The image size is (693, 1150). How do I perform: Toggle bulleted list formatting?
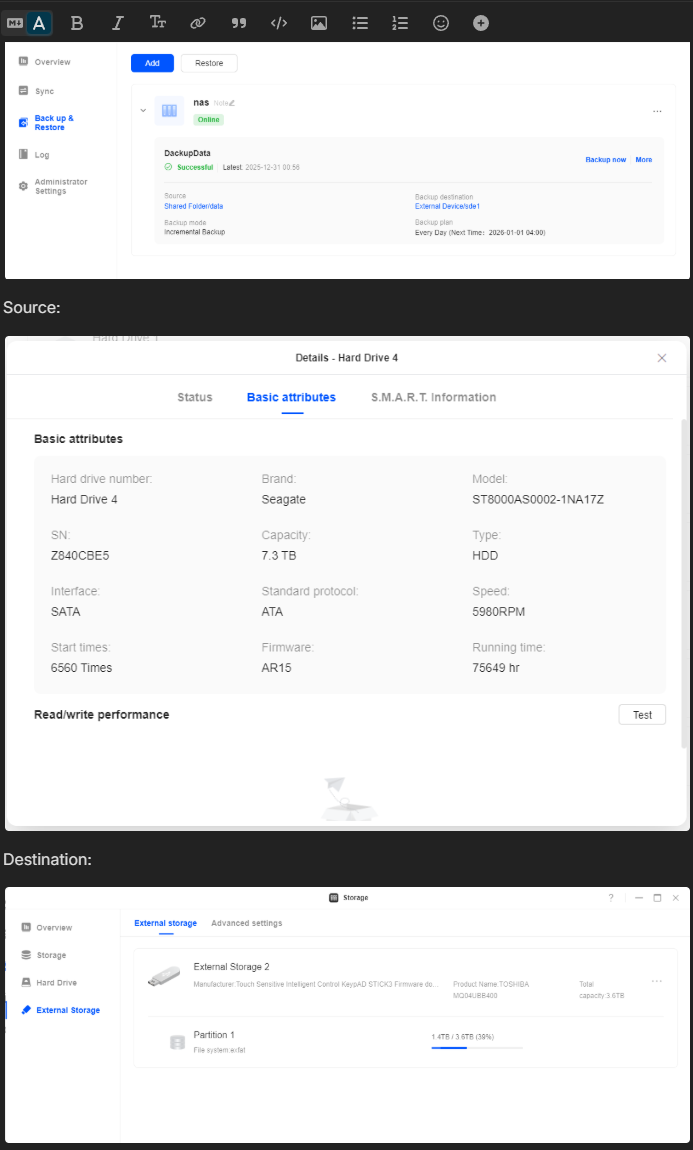[x=360, y=23]
